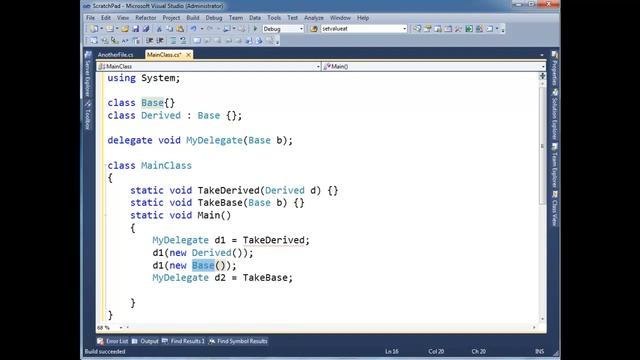
Task: Expand the Toolbox side tab
Action: pyautogui.click(x=88, y=116)
